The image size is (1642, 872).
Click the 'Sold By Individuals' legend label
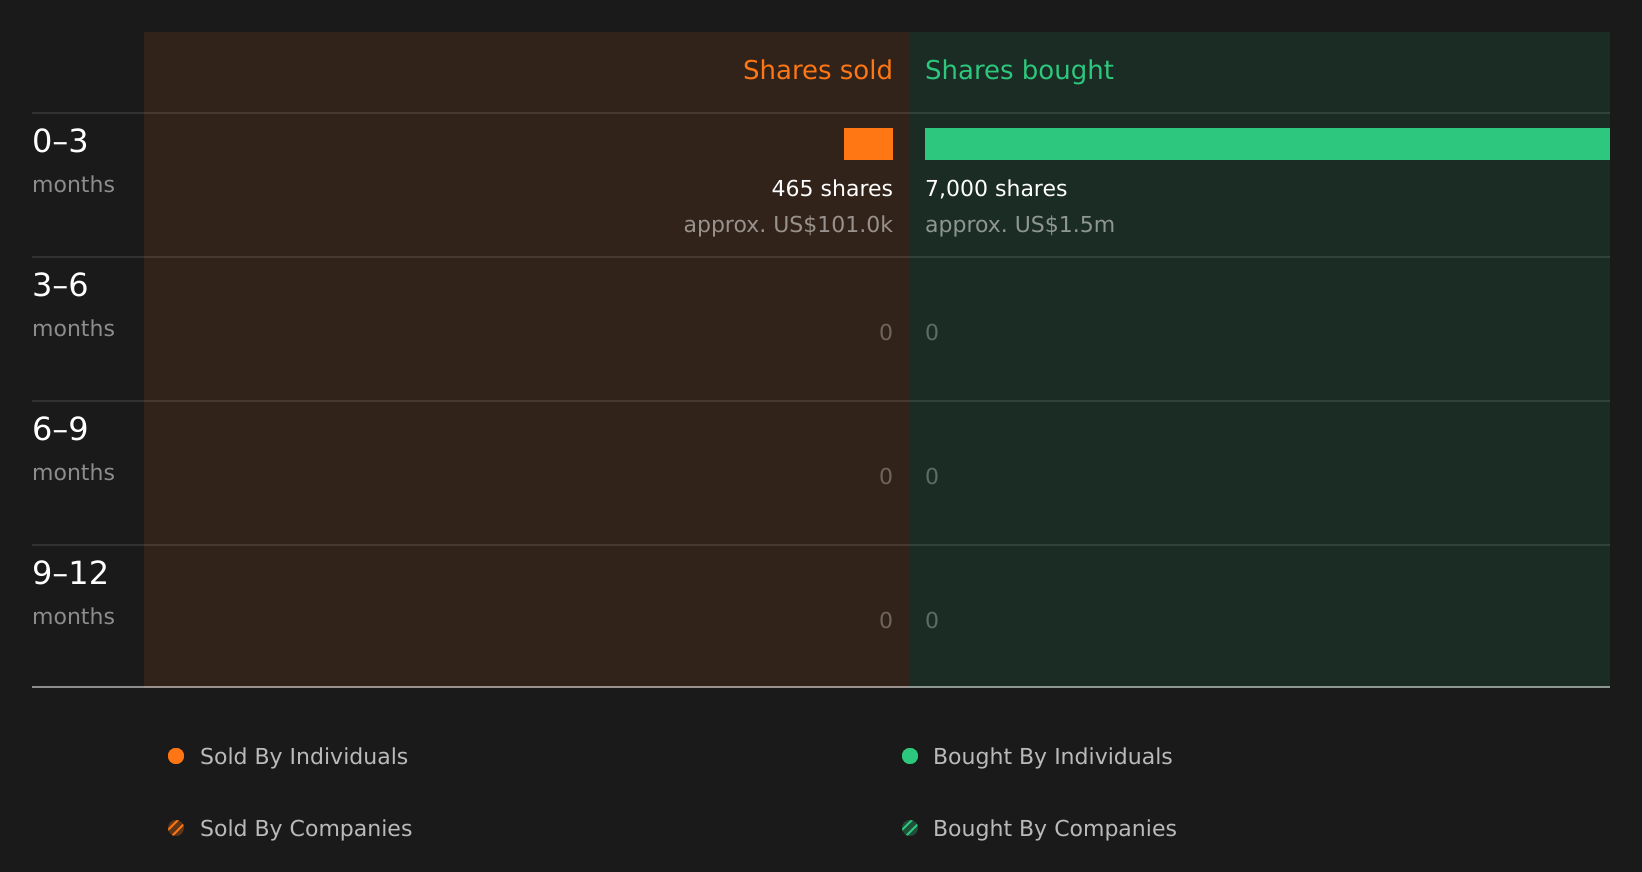coord(304,757)
